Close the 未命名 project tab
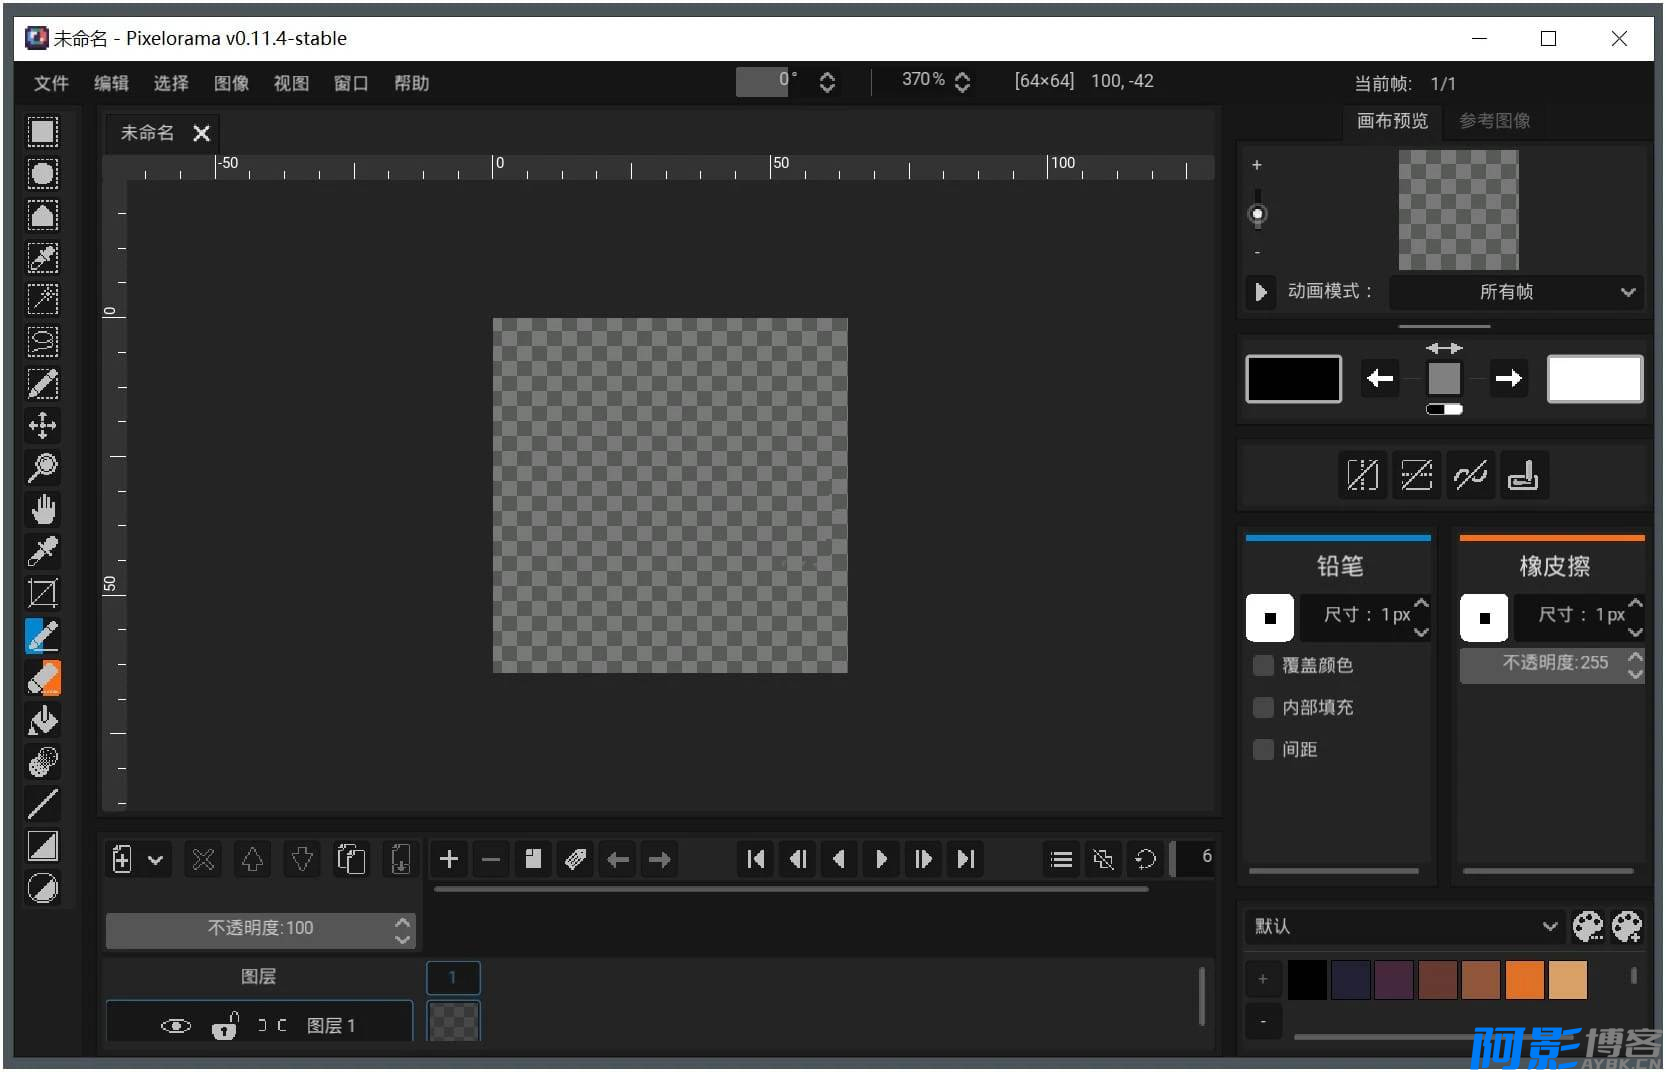The height and width of the screenshot is (1072, 1666). tap(201, 133)
